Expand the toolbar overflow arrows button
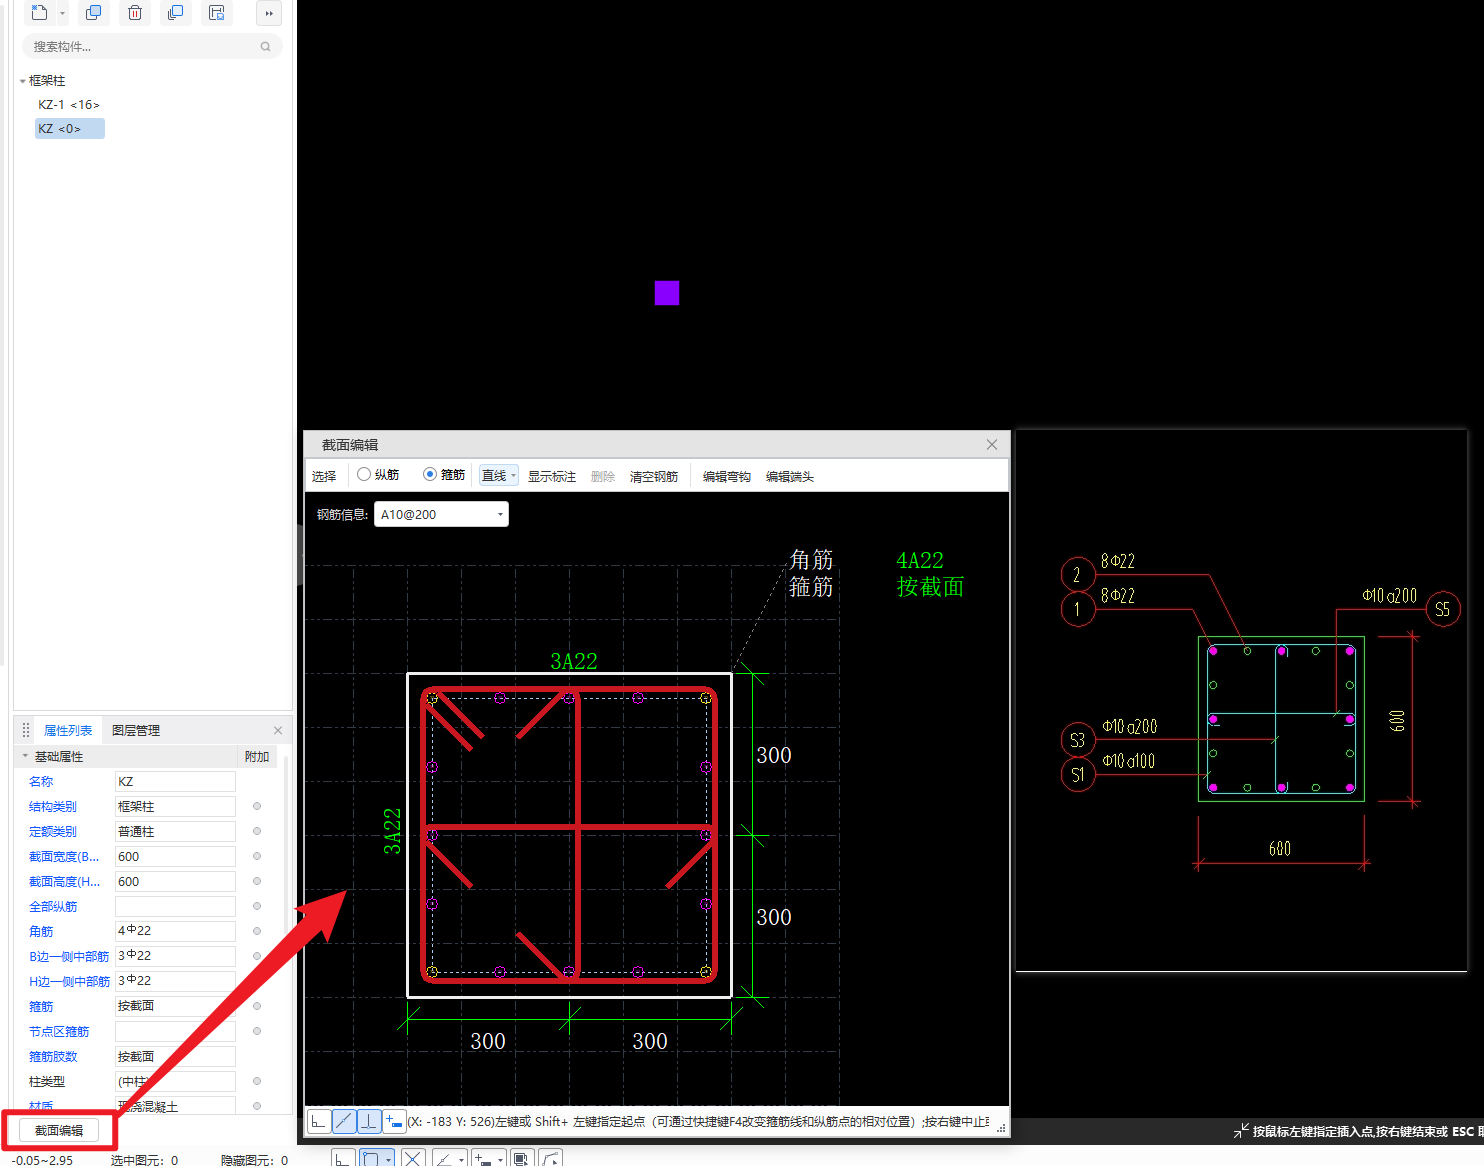Image resolution: width=1484 pixels, height=1166 pixels. [269, 13]
